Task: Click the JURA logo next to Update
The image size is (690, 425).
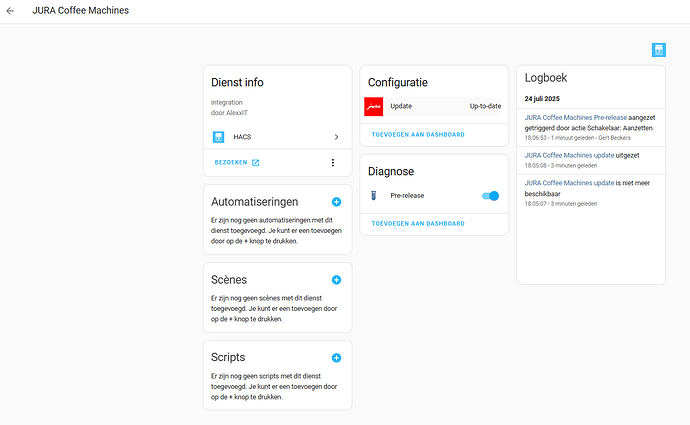Action: pos(374,106)
